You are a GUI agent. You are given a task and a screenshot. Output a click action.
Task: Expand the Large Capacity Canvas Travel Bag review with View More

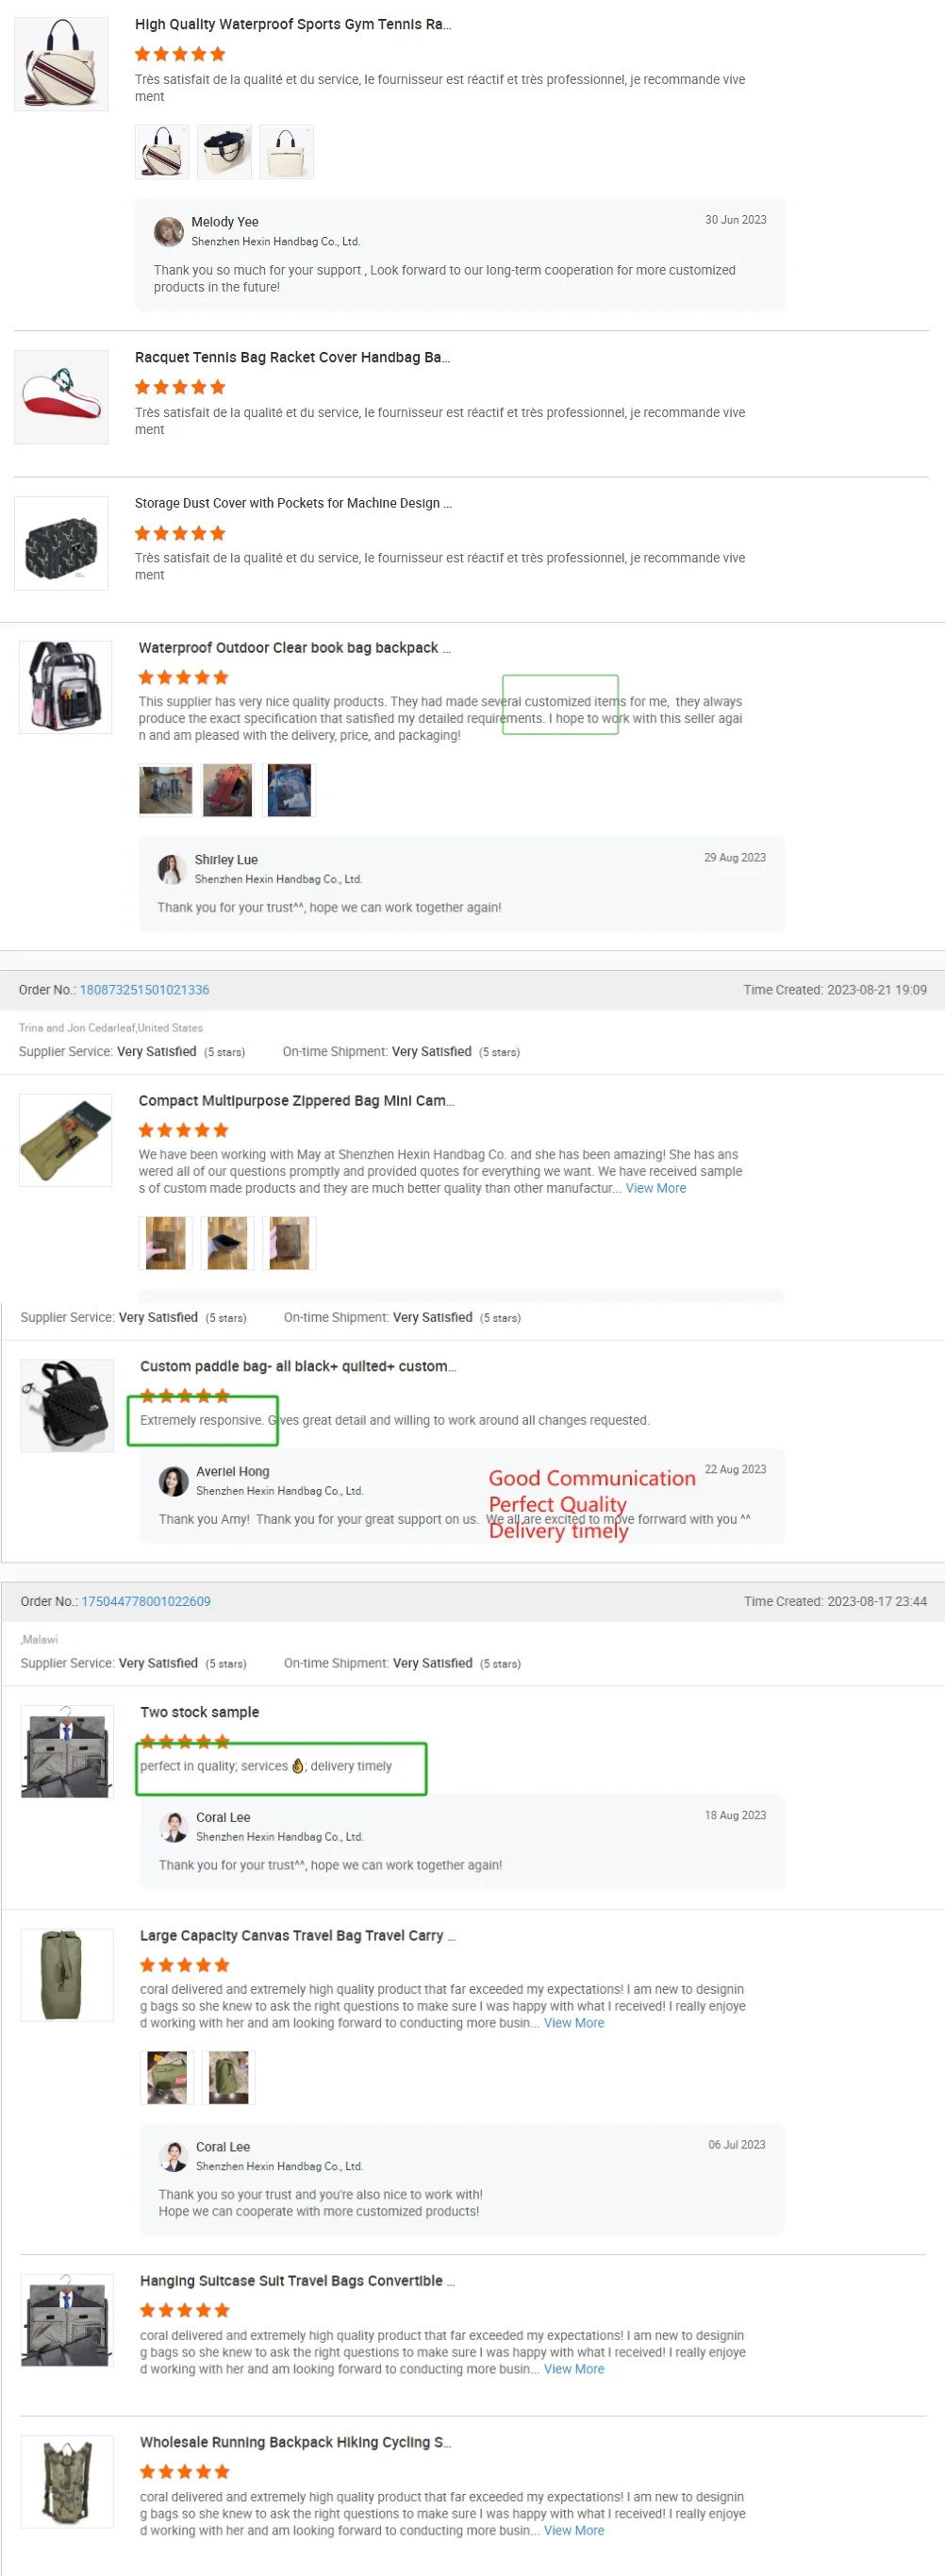pos(574,2023)
